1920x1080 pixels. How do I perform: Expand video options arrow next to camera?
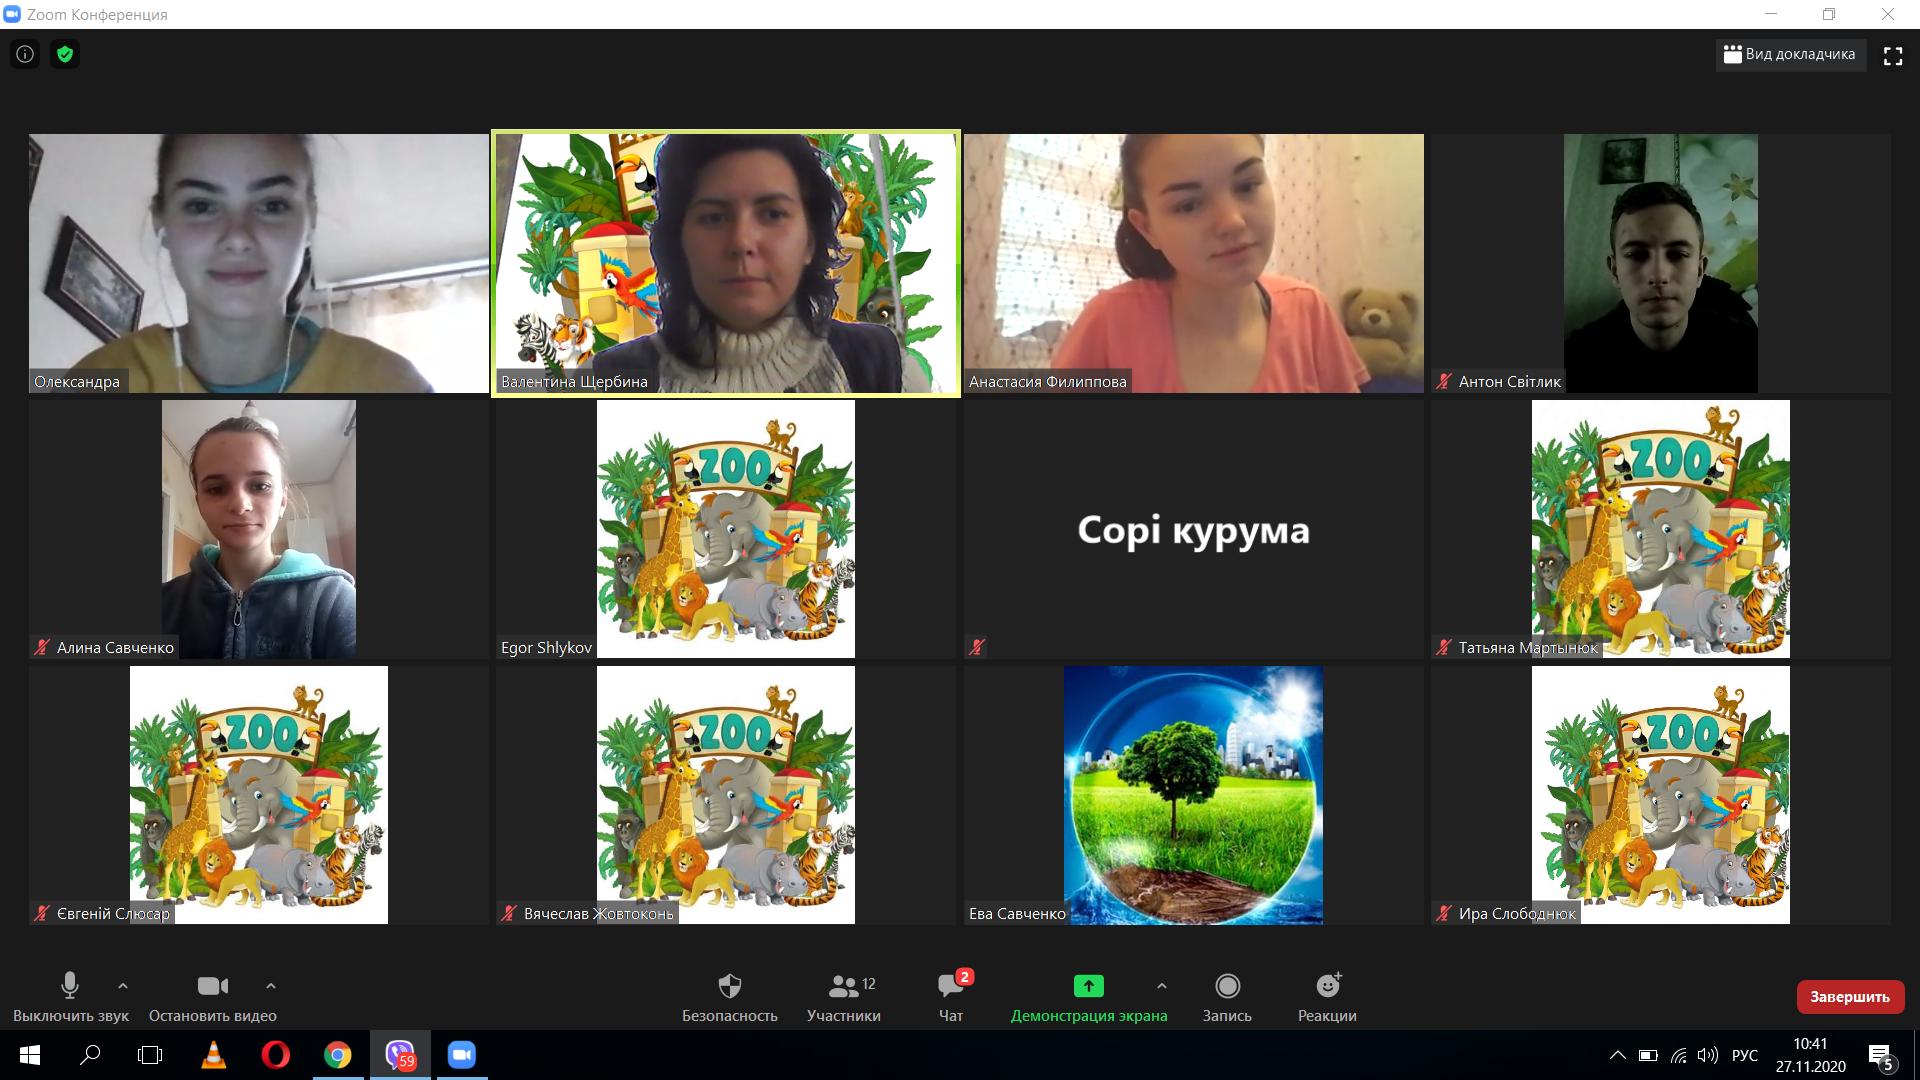click(x=270, y=986)
